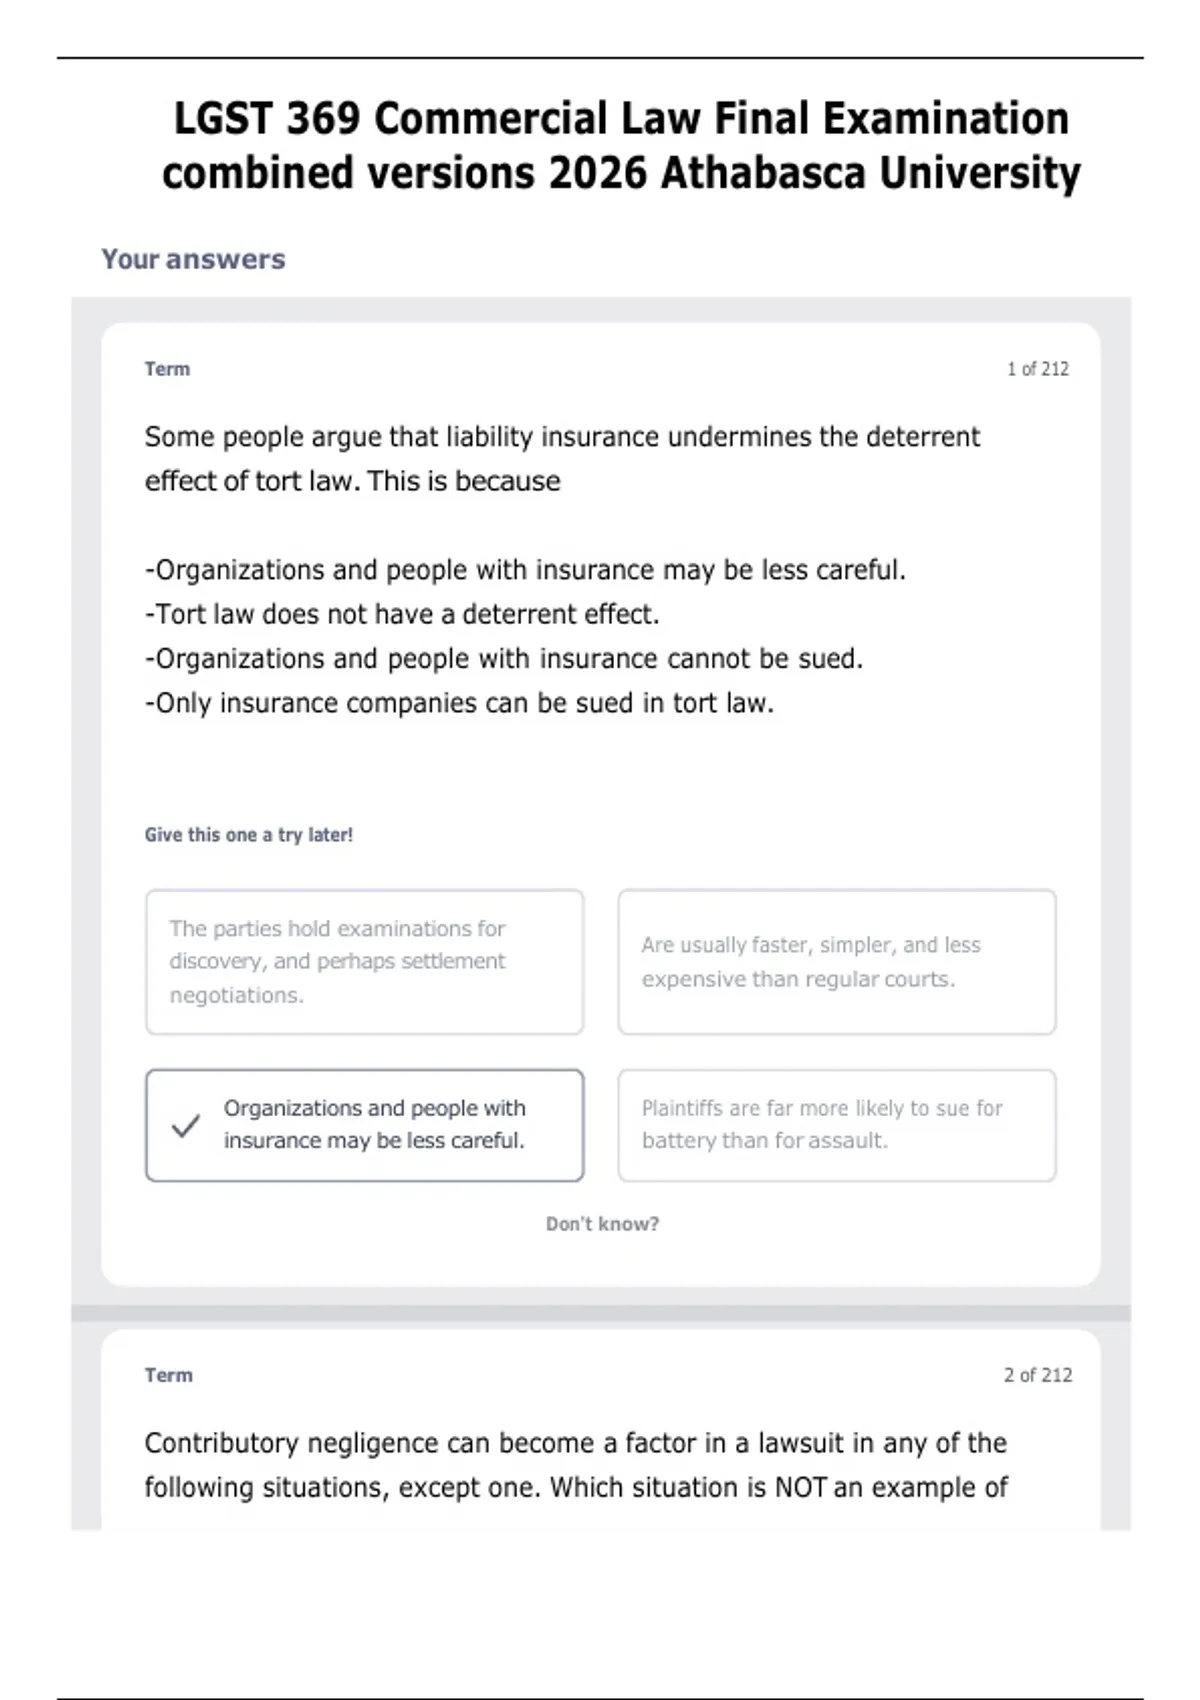Click the LGST 369 document title
The width and height of the screenshot is (1200, 1700).
click(621, 145)
